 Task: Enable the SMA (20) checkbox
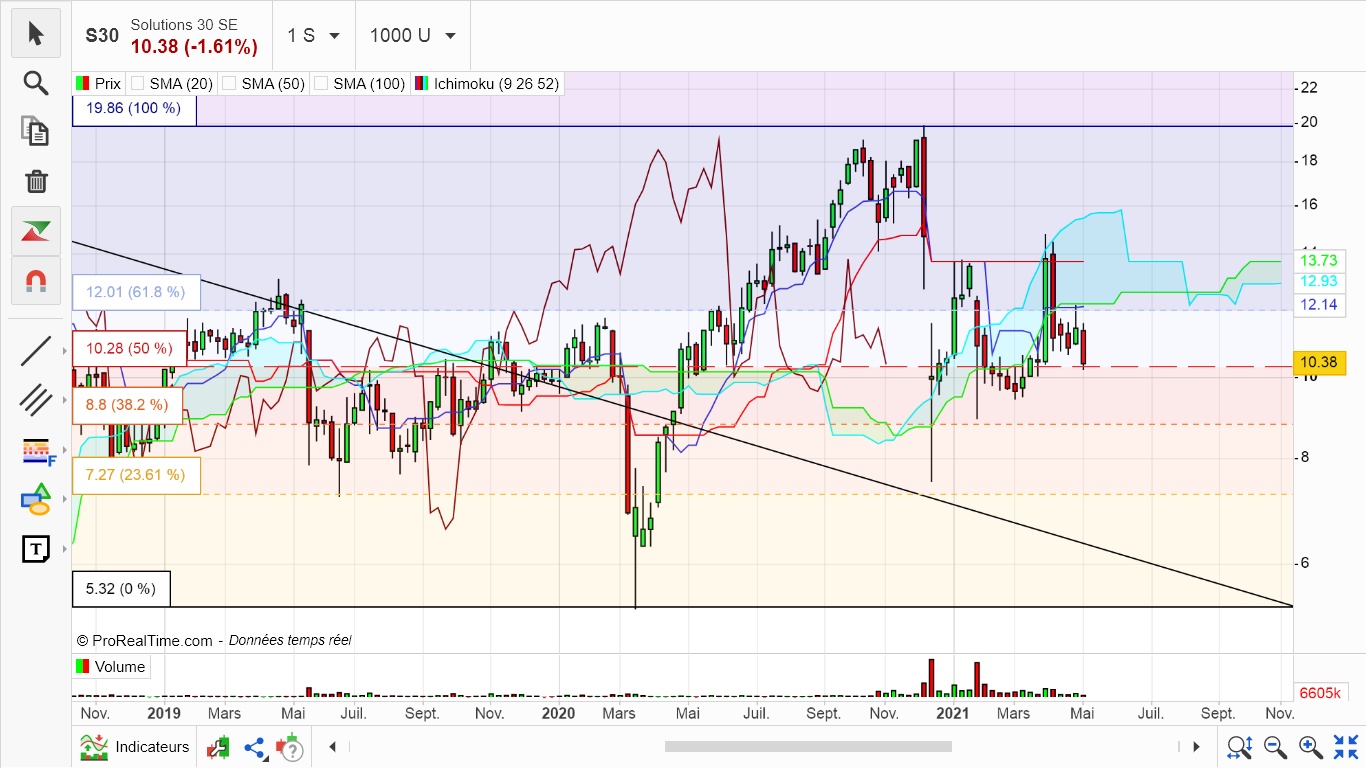coord(138,84)
